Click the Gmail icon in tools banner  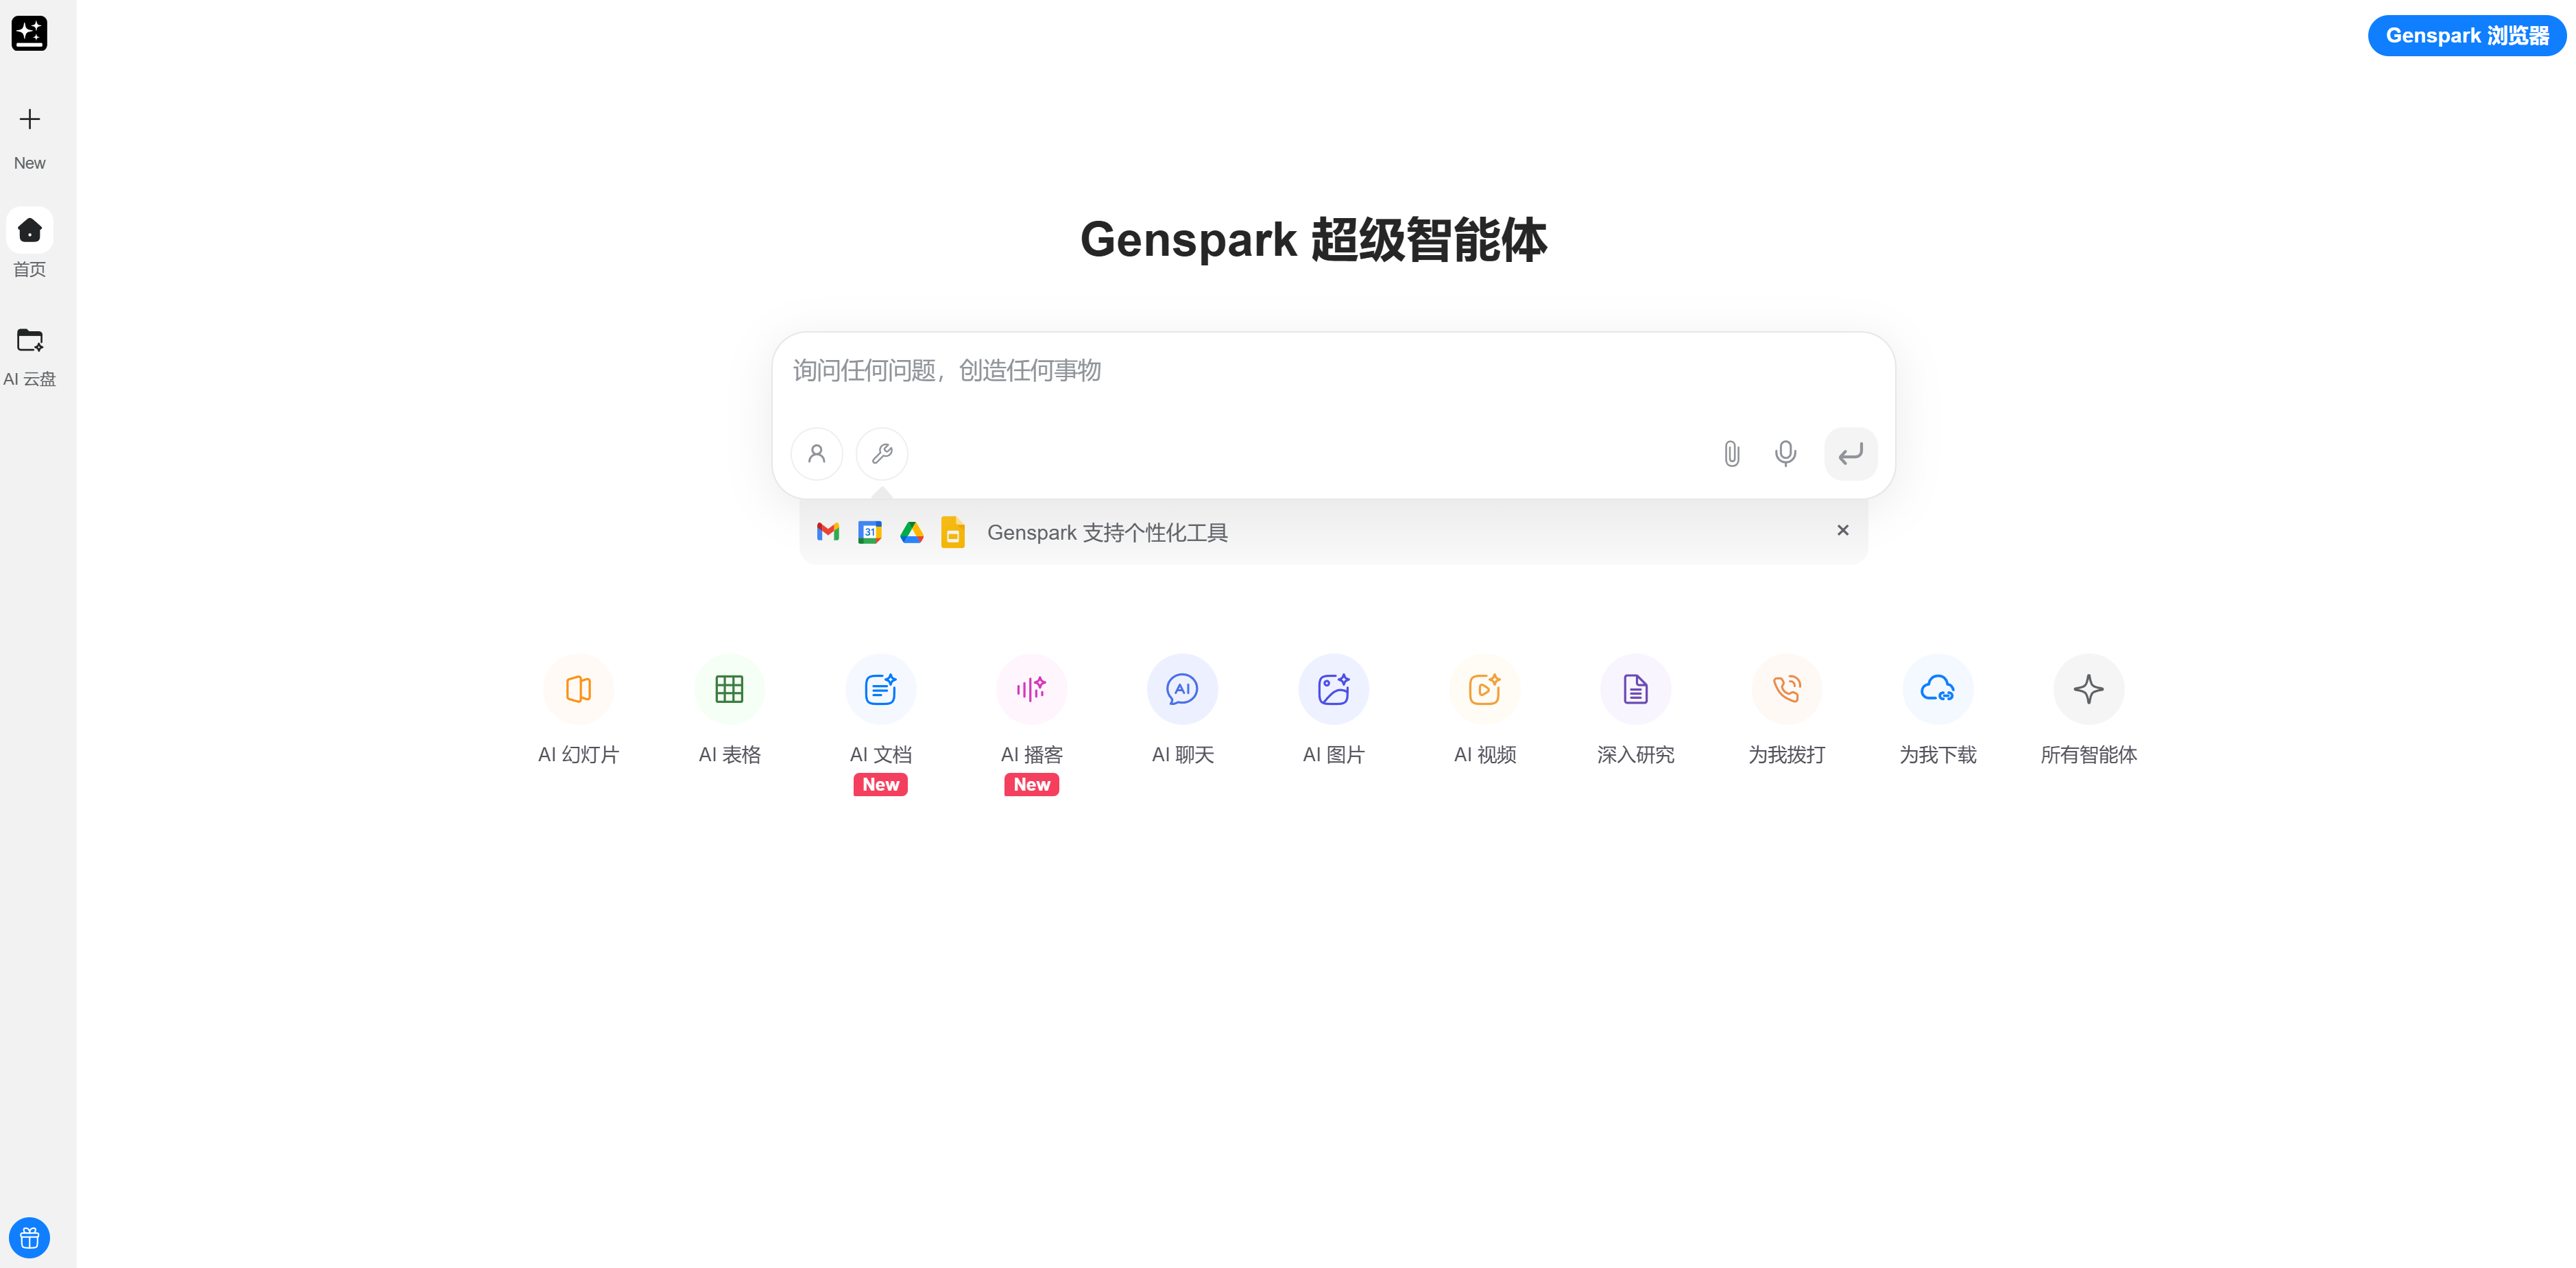point(828,532)
